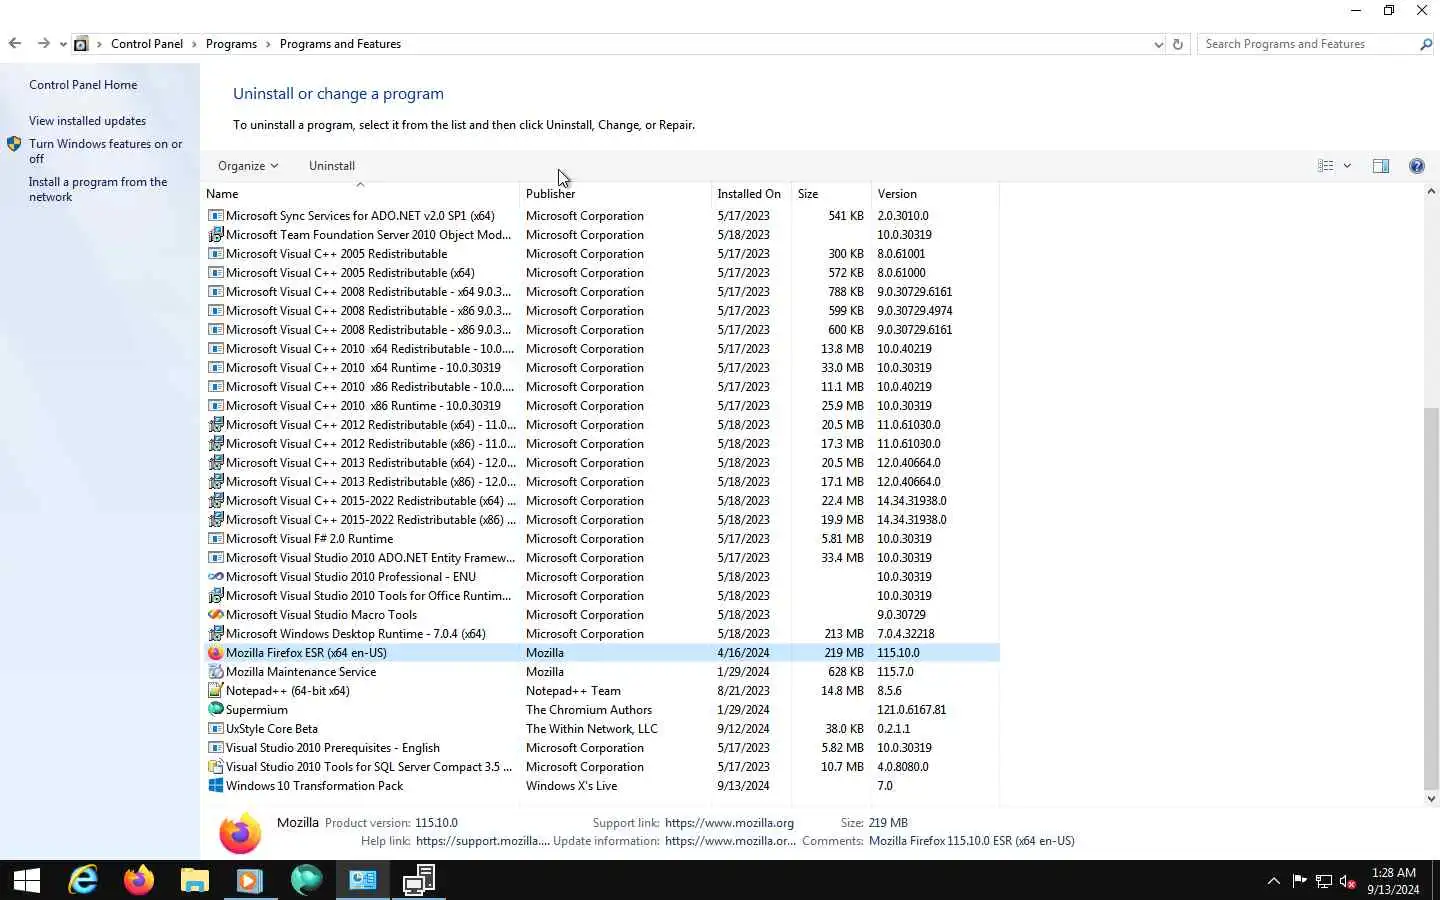The image size is (1440, 900).
Task: Select UxStyle Core Beta entry
Action: coord(601,729)
